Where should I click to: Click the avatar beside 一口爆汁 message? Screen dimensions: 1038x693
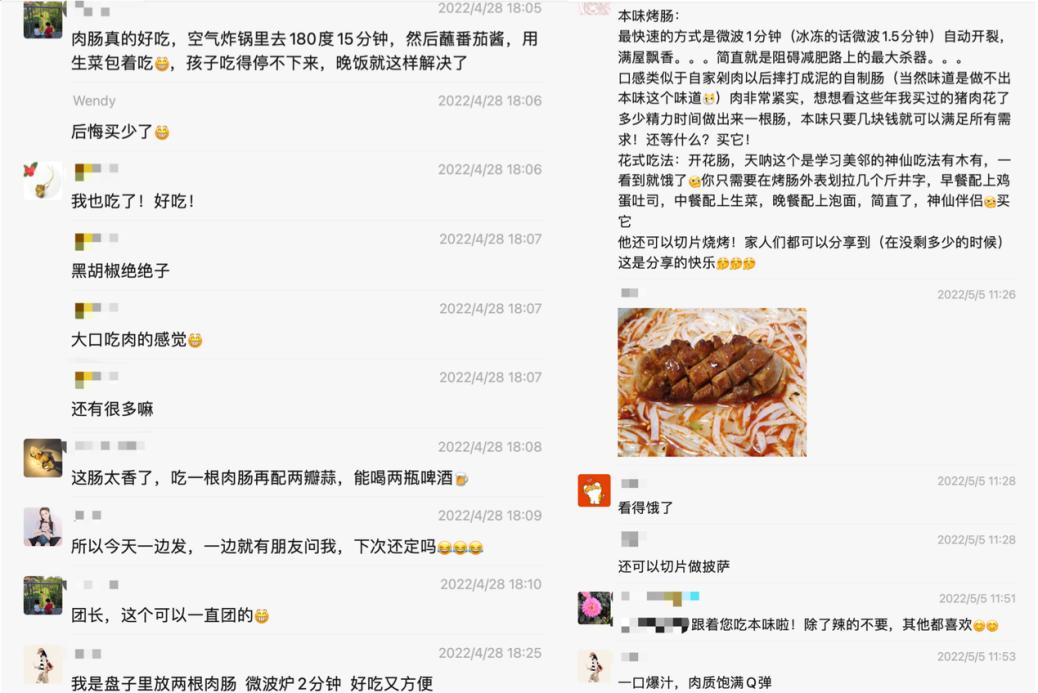(x=594, y=665)
